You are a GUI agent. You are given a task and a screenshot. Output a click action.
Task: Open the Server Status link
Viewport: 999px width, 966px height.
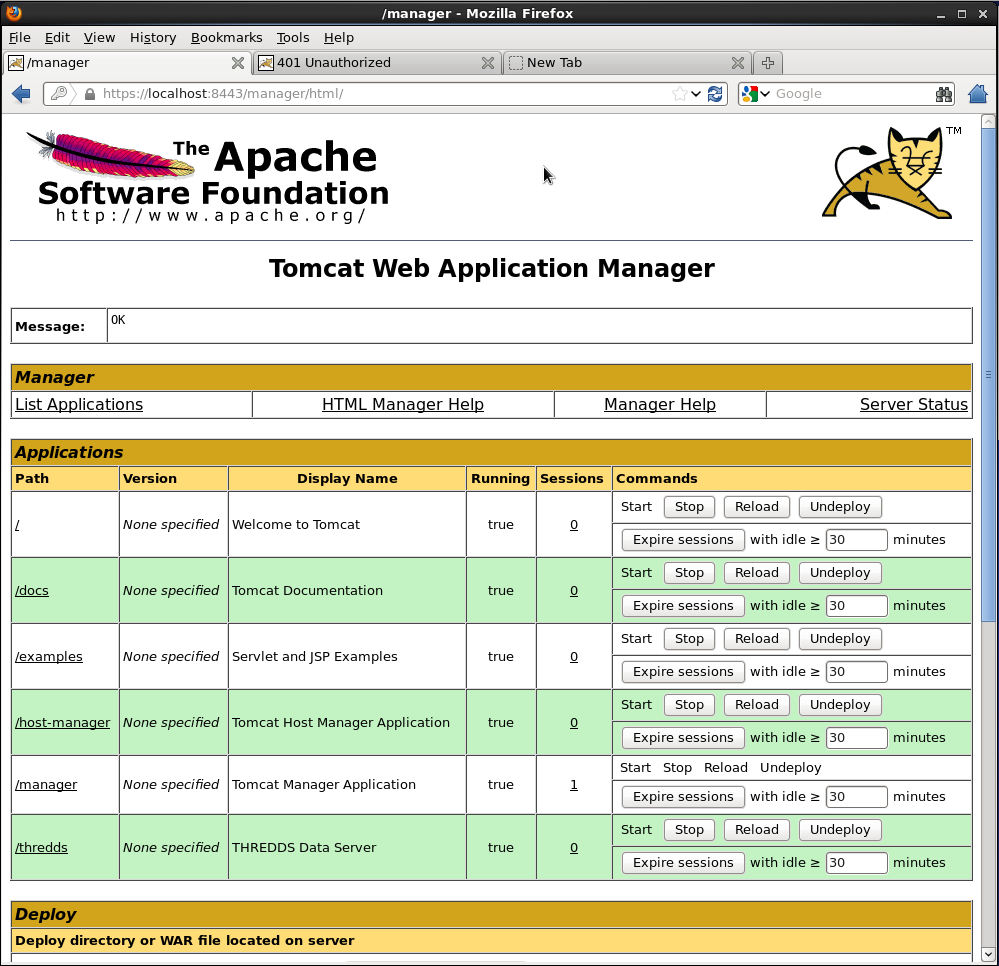tap(913, 405)
